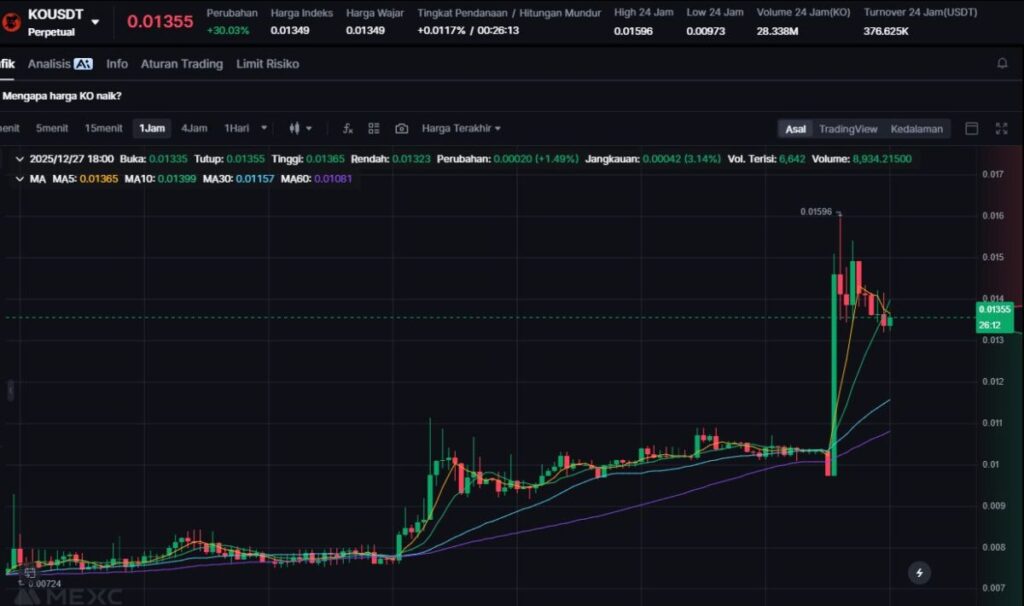Open the KOUSDT pair selector dropdown
The image size is (1024, 606).
click(x=96, y=21)
